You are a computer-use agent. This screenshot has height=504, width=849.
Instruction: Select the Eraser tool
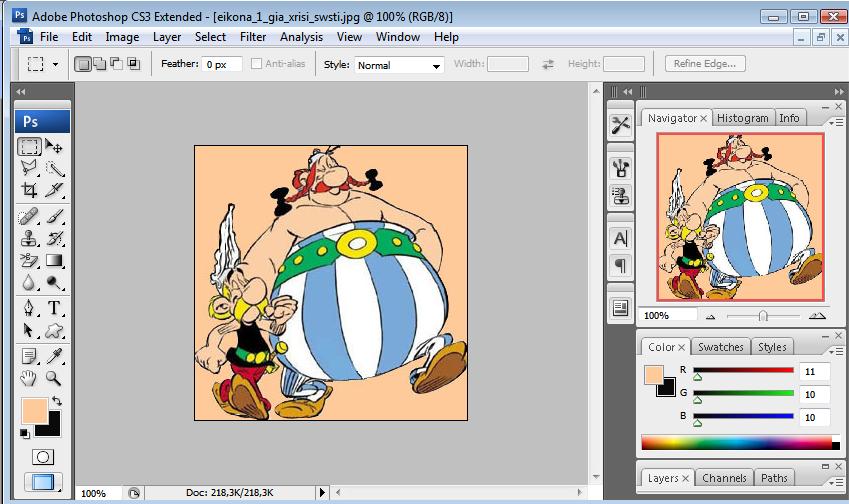click(29, 260)
